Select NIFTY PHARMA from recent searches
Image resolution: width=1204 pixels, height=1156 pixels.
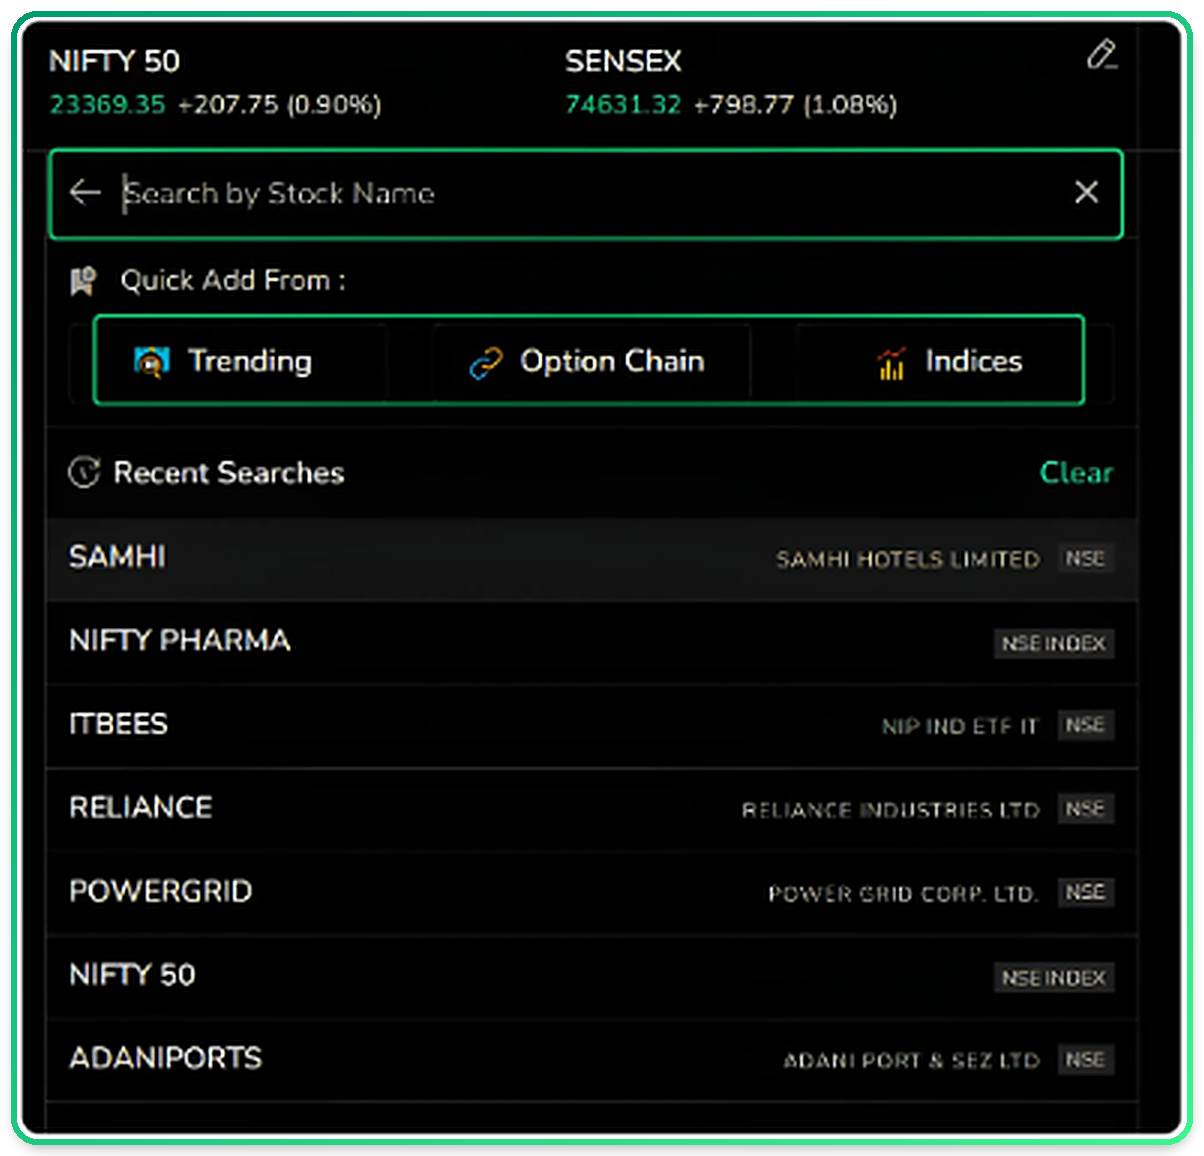click(x=591, y=642)
